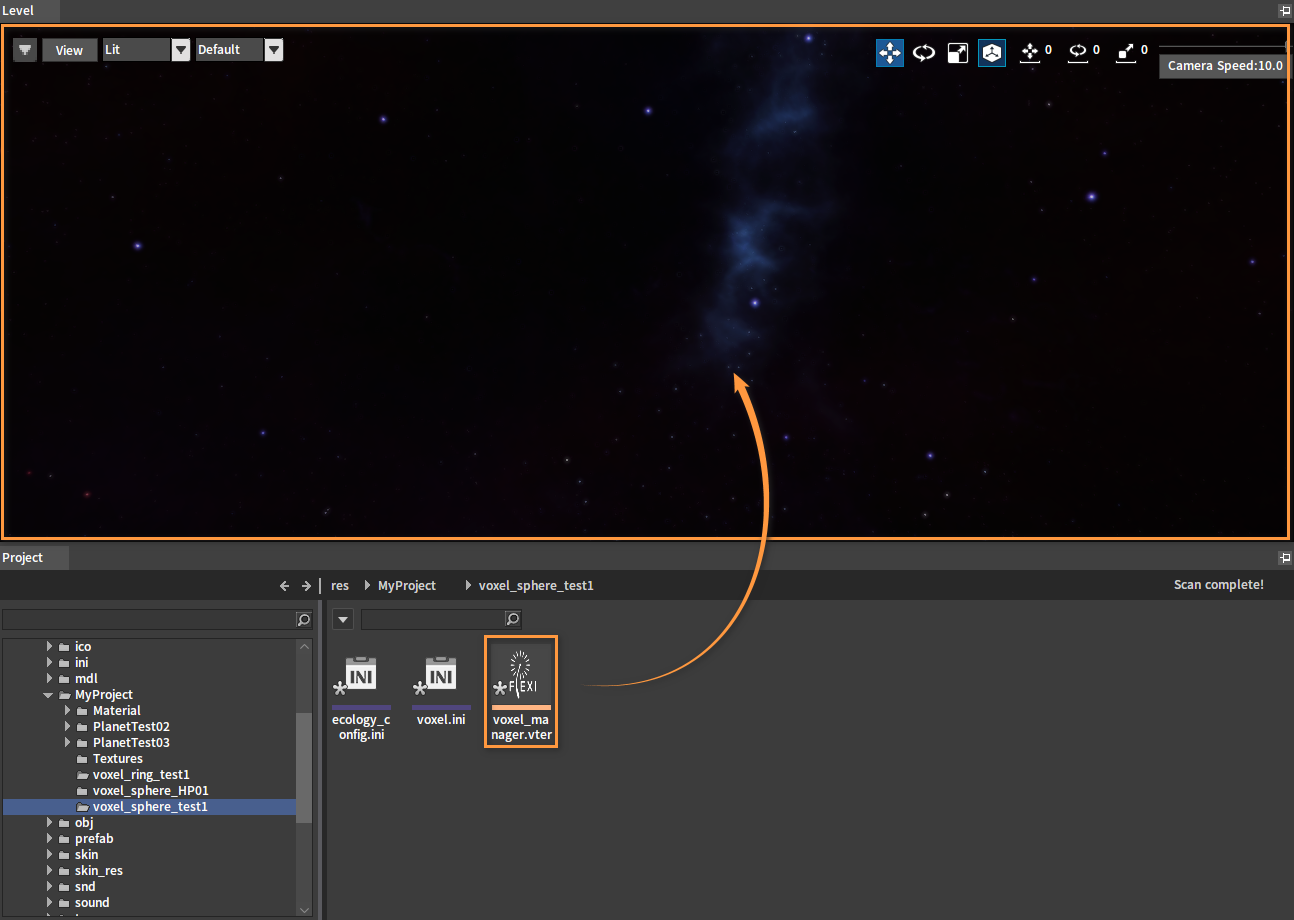
Task: Expand the sound folder
Action: (x=49, y=903)
